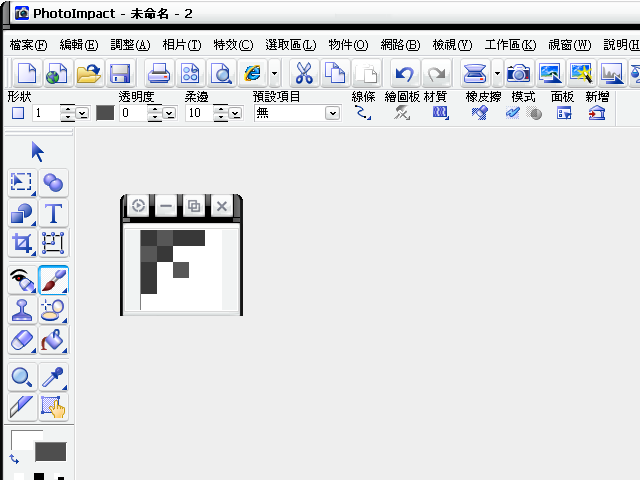640x480 pixels.
Task: Acquire image from scanner
Action: pyautogui.click(x=475, y=73)
